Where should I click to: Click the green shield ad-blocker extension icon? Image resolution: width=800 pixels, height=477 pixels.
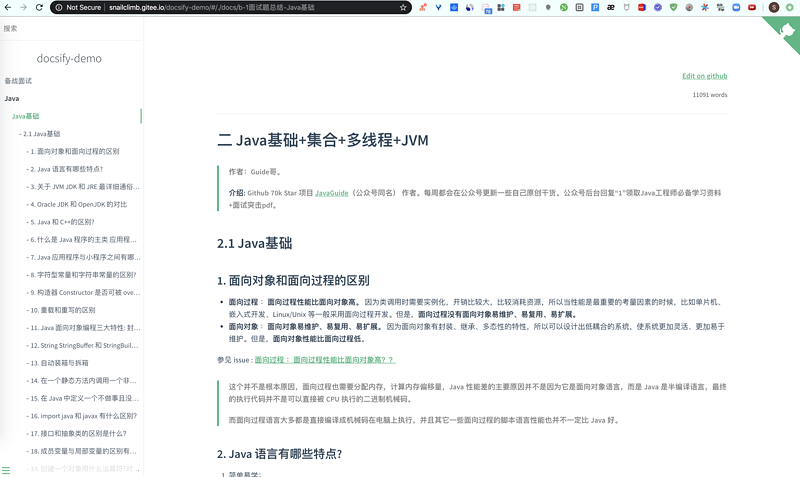point(673,7)
